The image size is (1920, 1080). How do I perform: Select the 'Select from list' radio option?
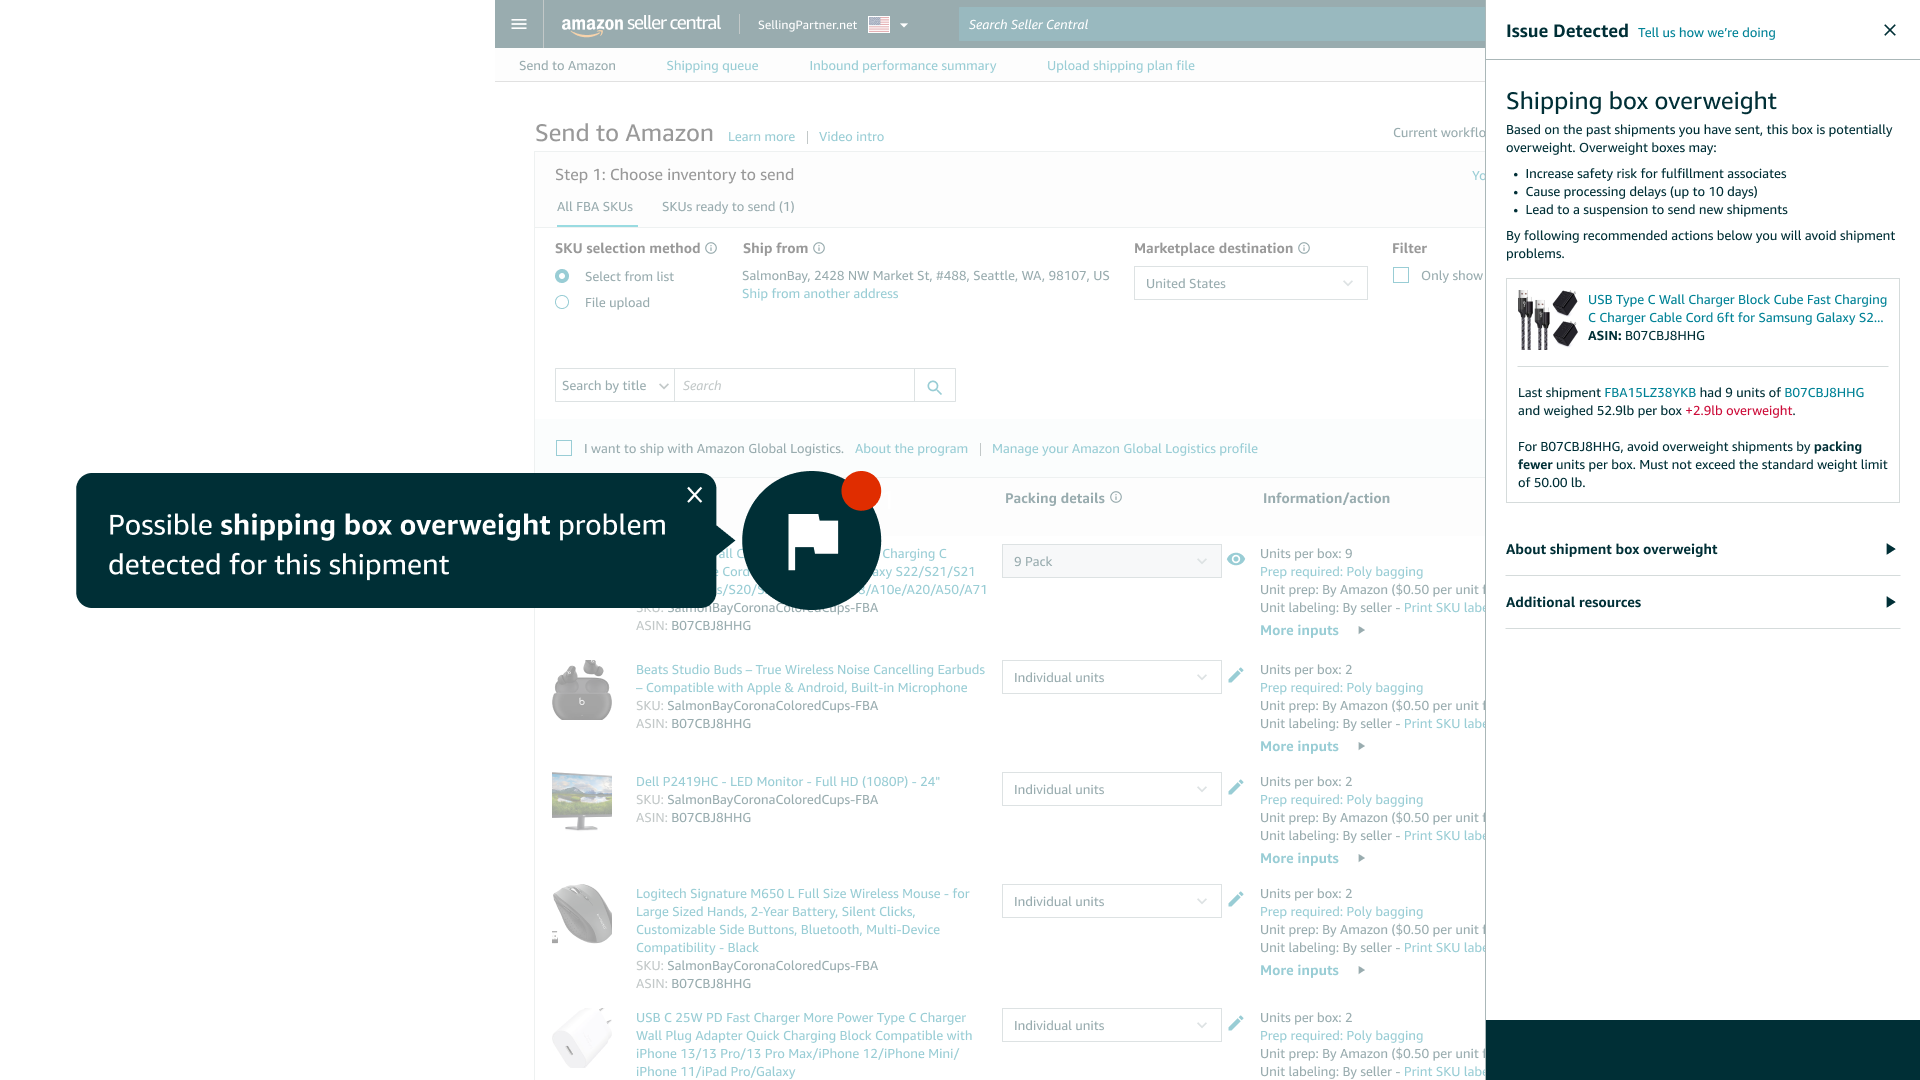562,276
